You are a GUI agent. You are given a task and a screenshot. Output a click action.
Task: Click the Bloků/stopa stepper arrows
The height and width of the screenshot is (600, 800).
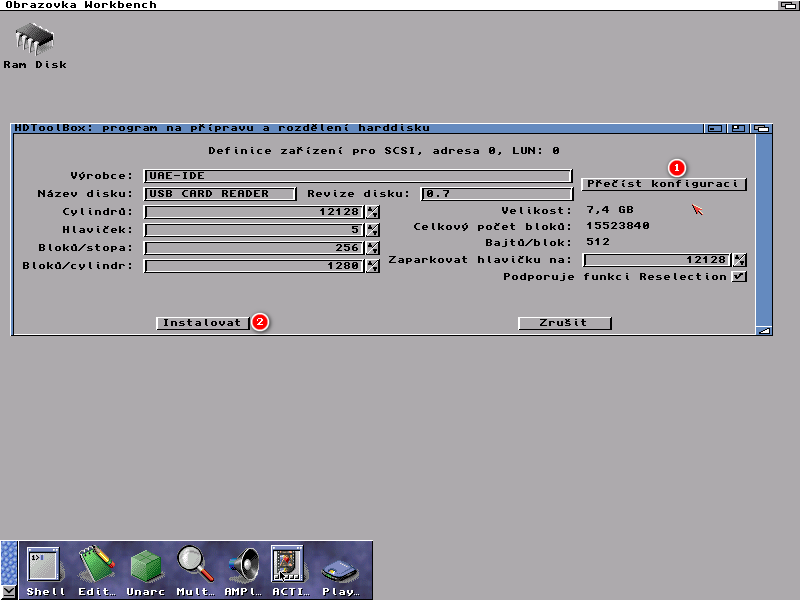tap(373, 247)
